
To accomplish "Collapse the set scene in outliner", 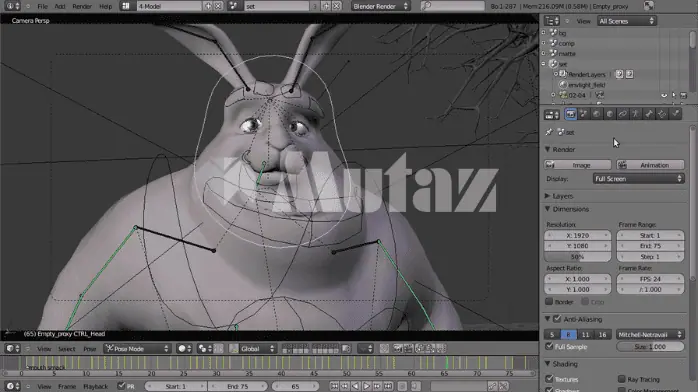I will pos(544,64).
